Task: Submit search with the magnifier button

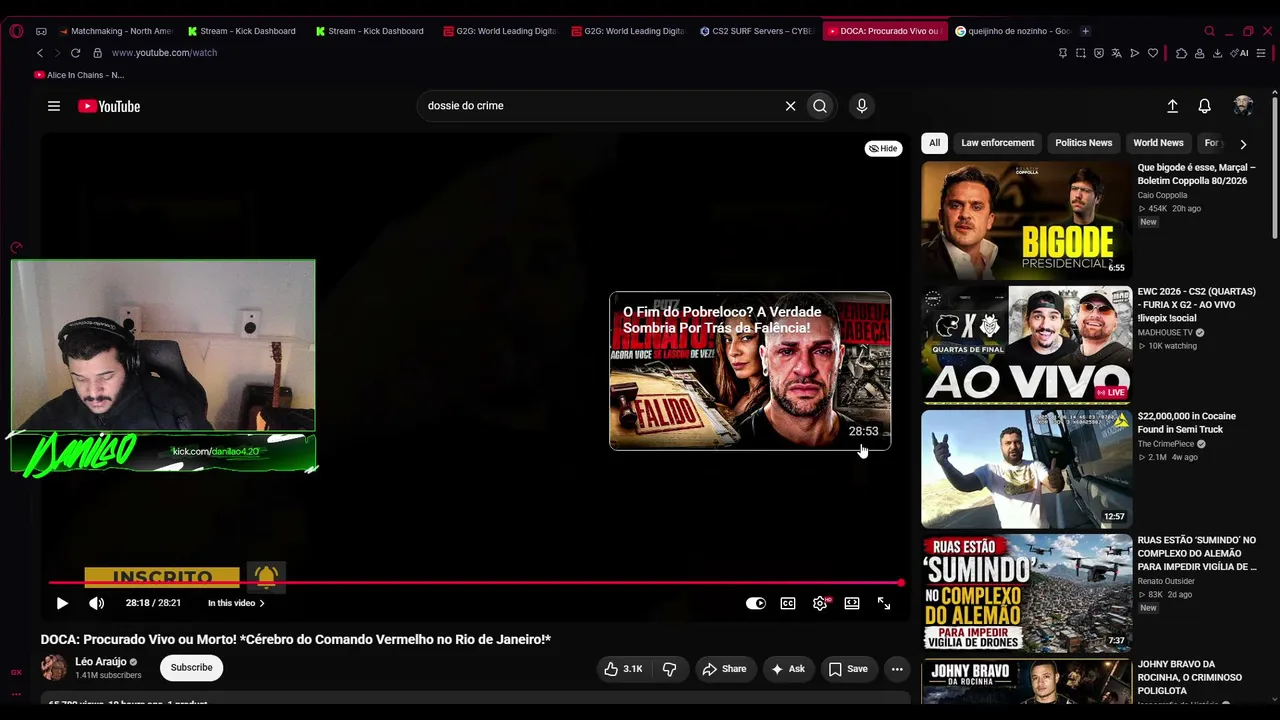Action: [820, 106]
